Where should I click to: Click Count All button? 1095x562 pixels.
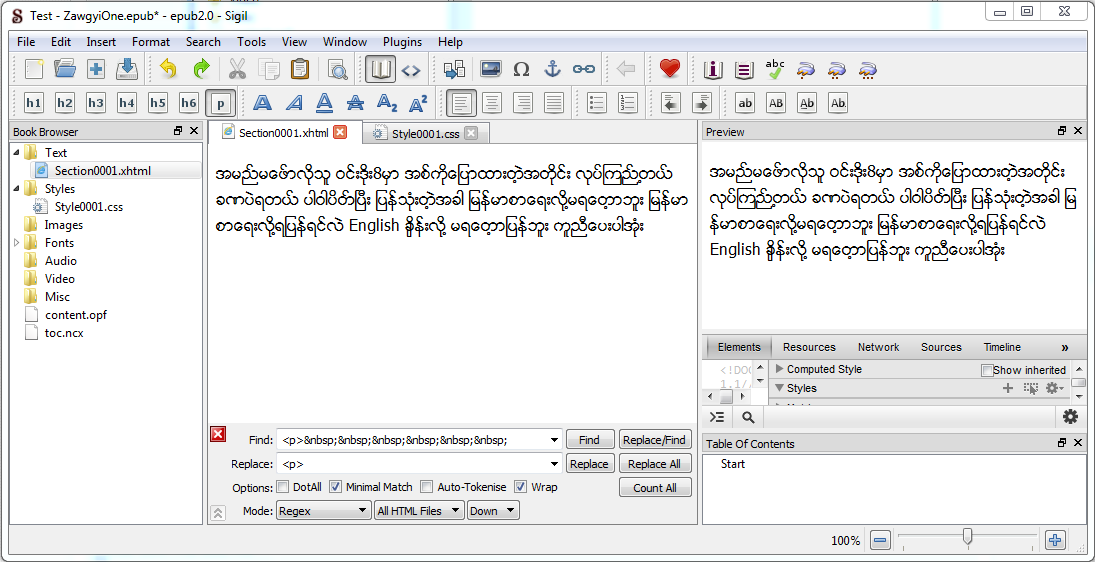[654, 488]
